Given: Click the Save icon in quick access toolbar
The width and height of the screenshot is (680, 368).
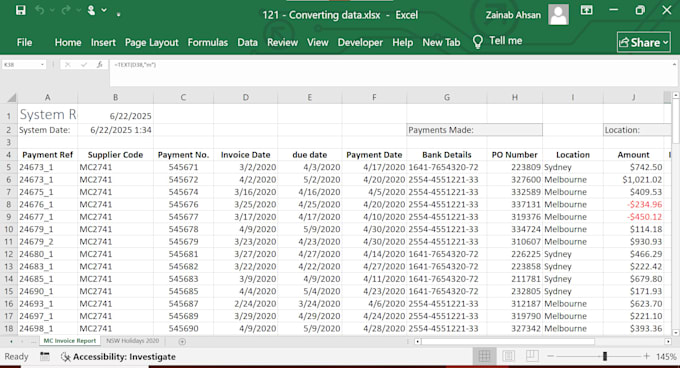Looking at the screenshot, I should pyautogui.click(x=20, y=10).
